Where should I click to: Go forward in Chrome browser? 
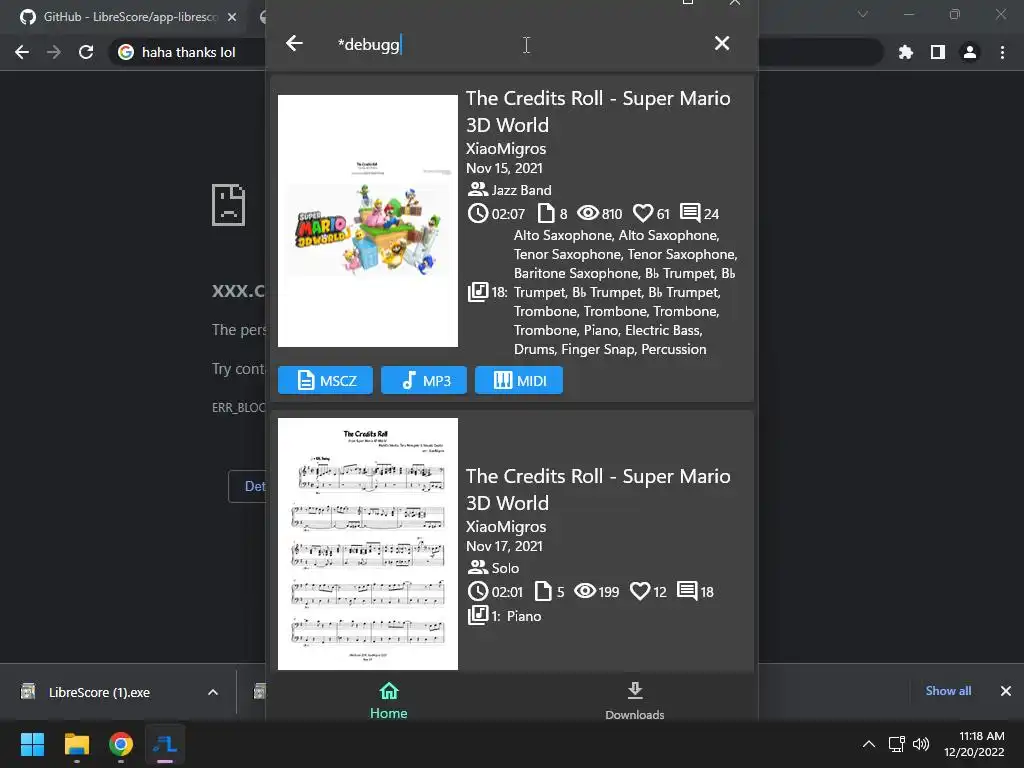click(x=54, y=52)
